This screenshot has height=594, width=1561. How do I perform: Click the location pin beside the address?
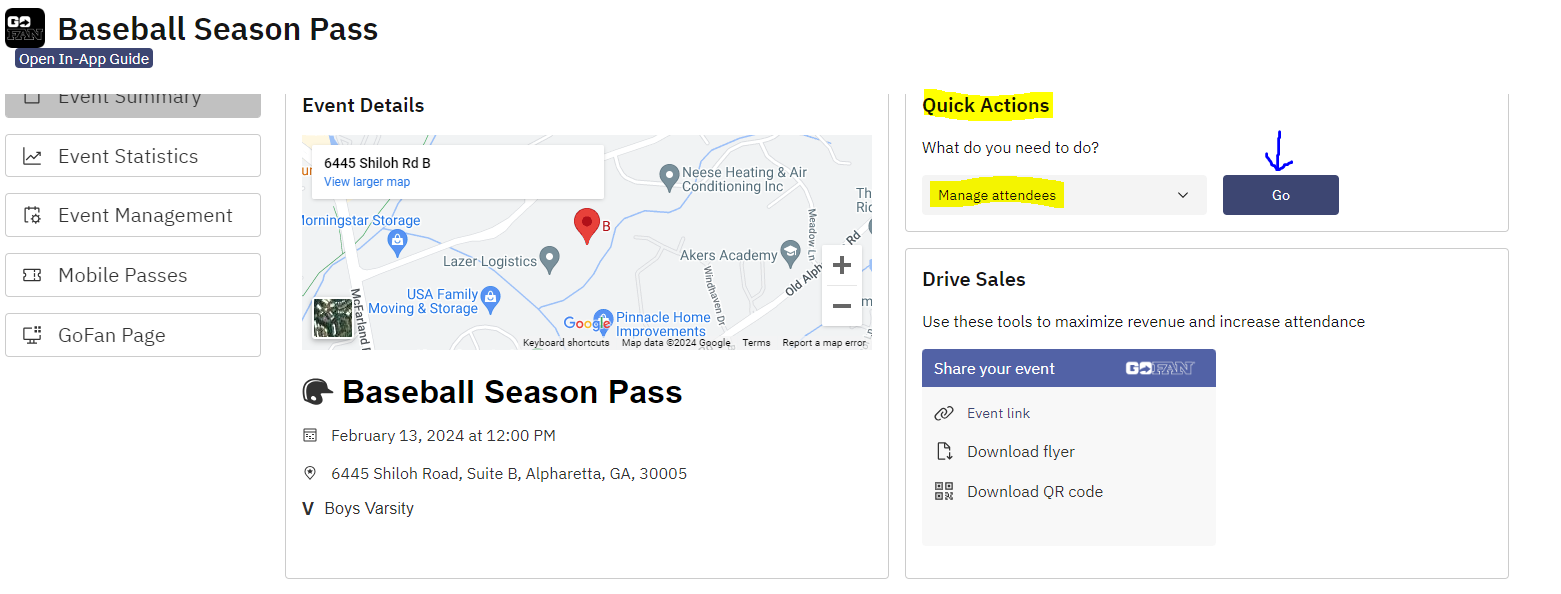(311, 472)
